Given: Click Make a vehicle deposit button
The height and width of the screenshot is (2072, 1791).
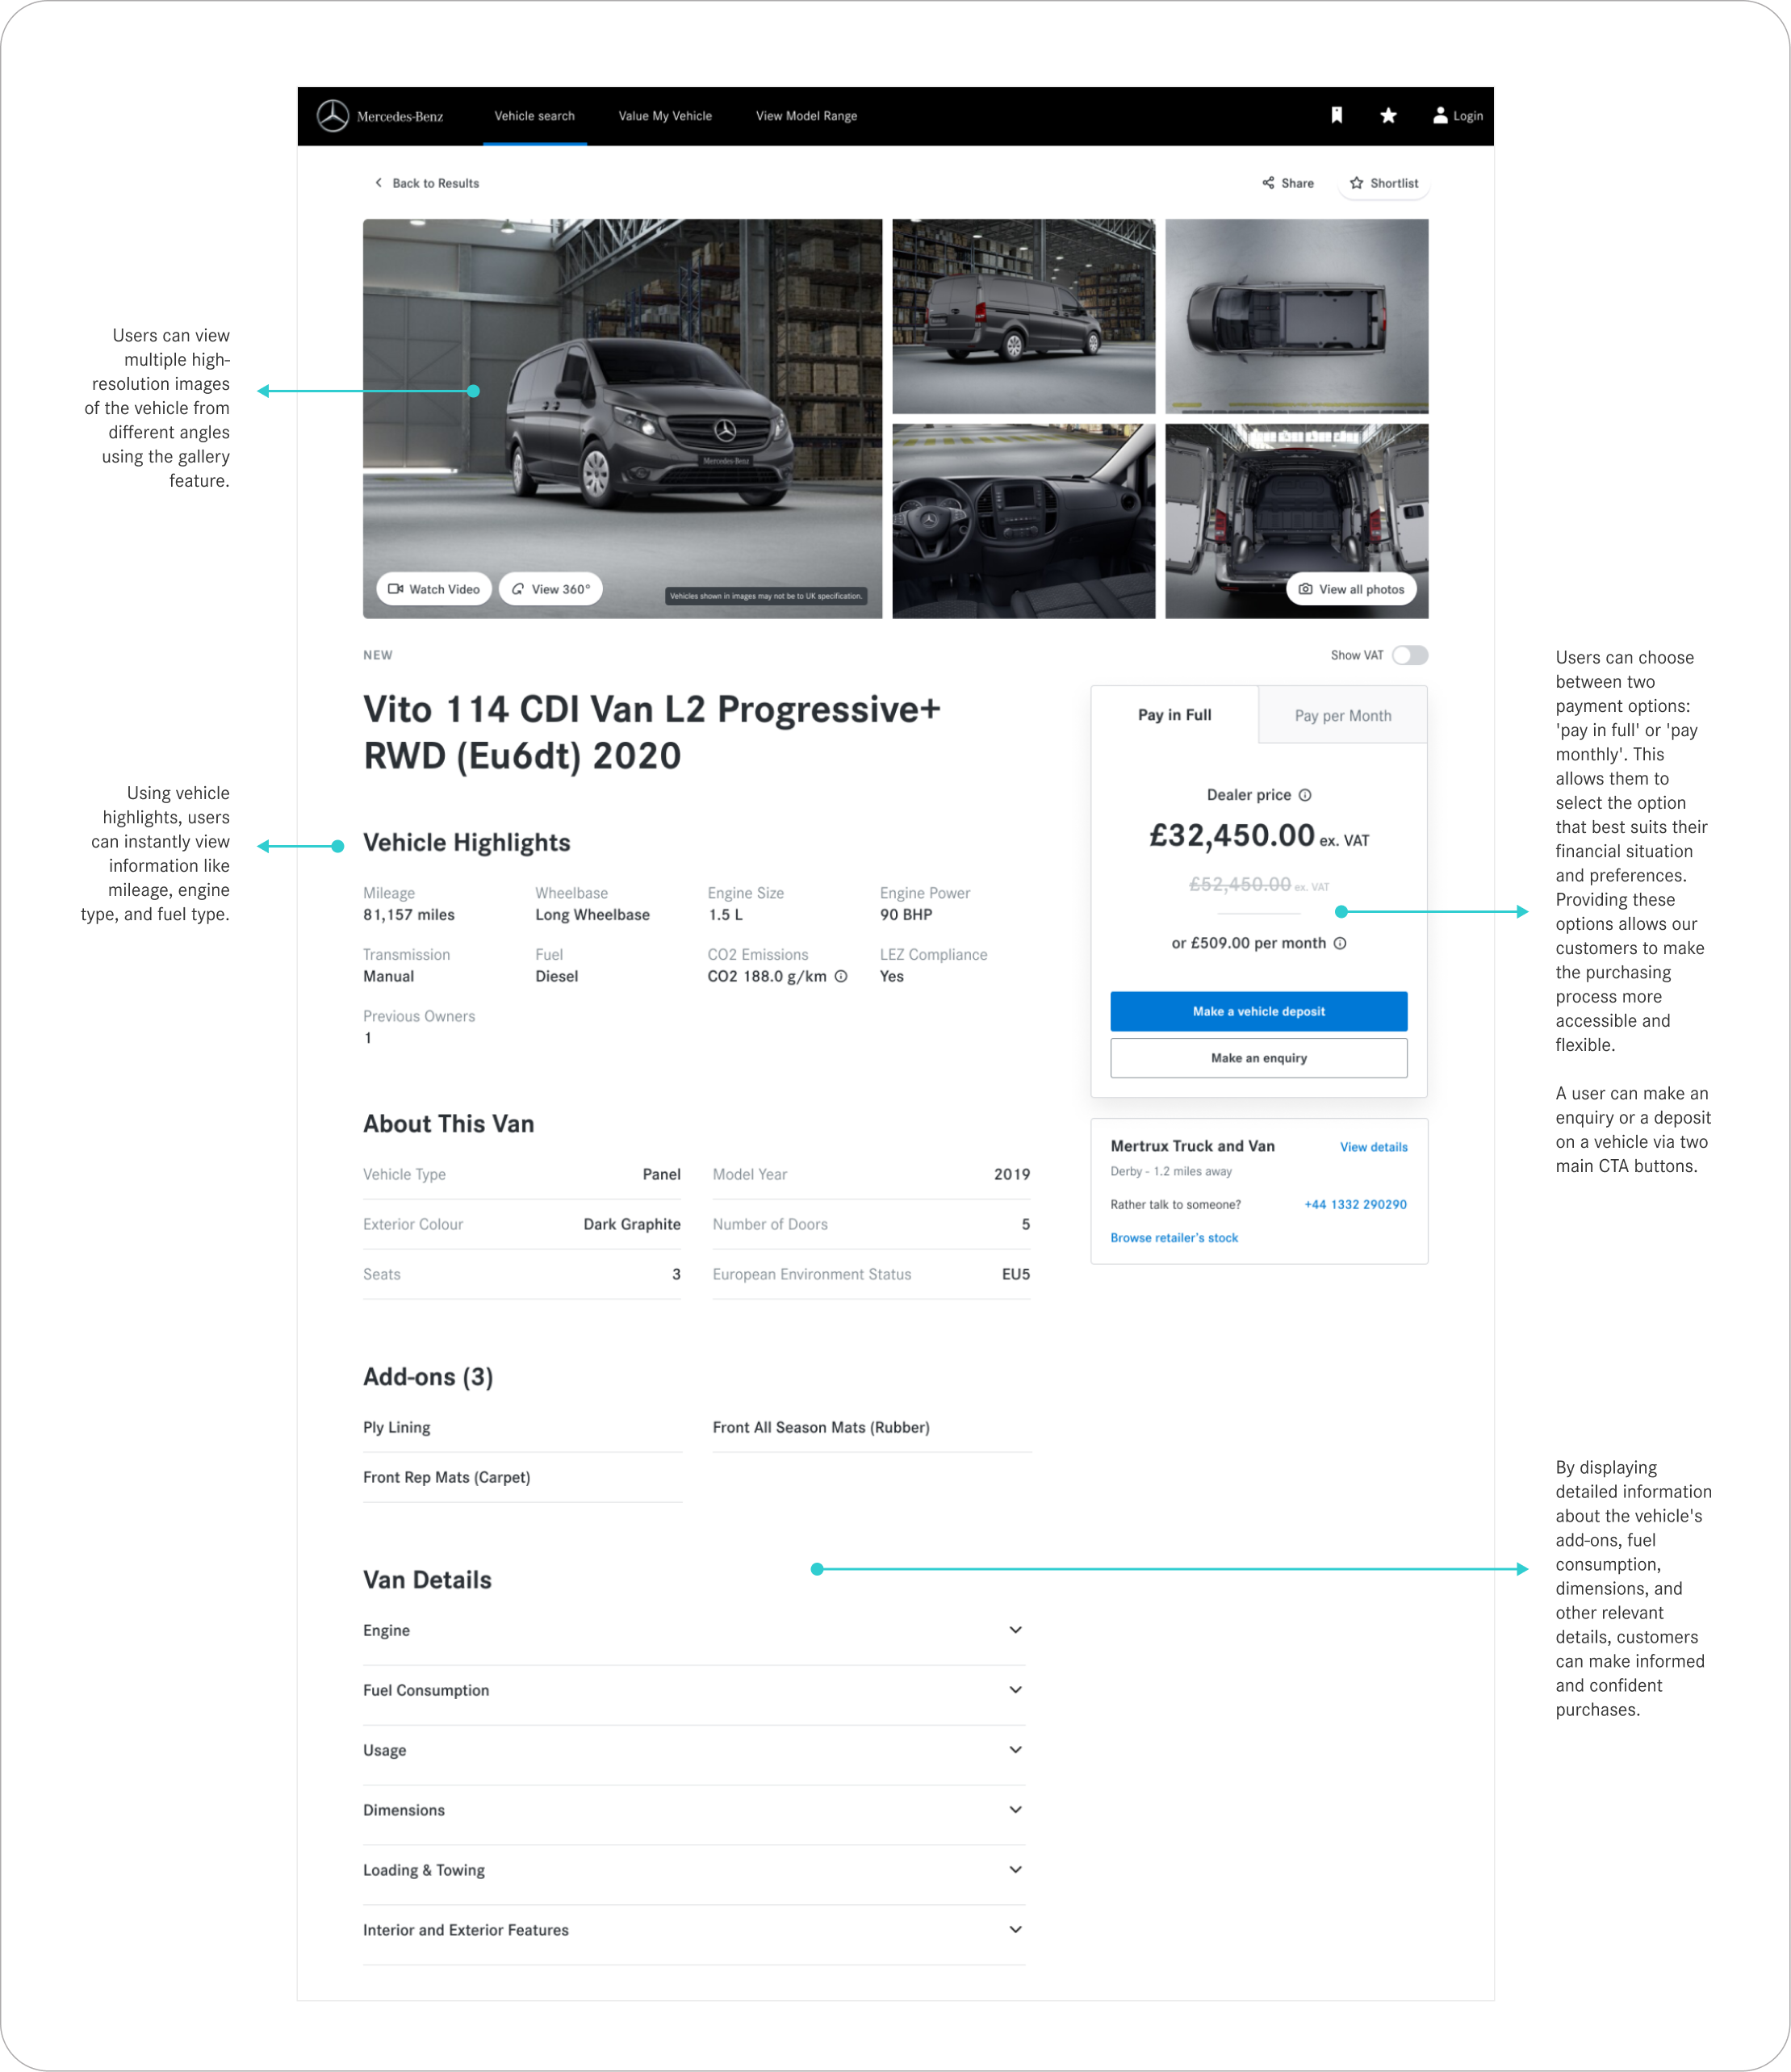Looking at the screenshot, I should pyautogui.click(x=1259, y=1011).
